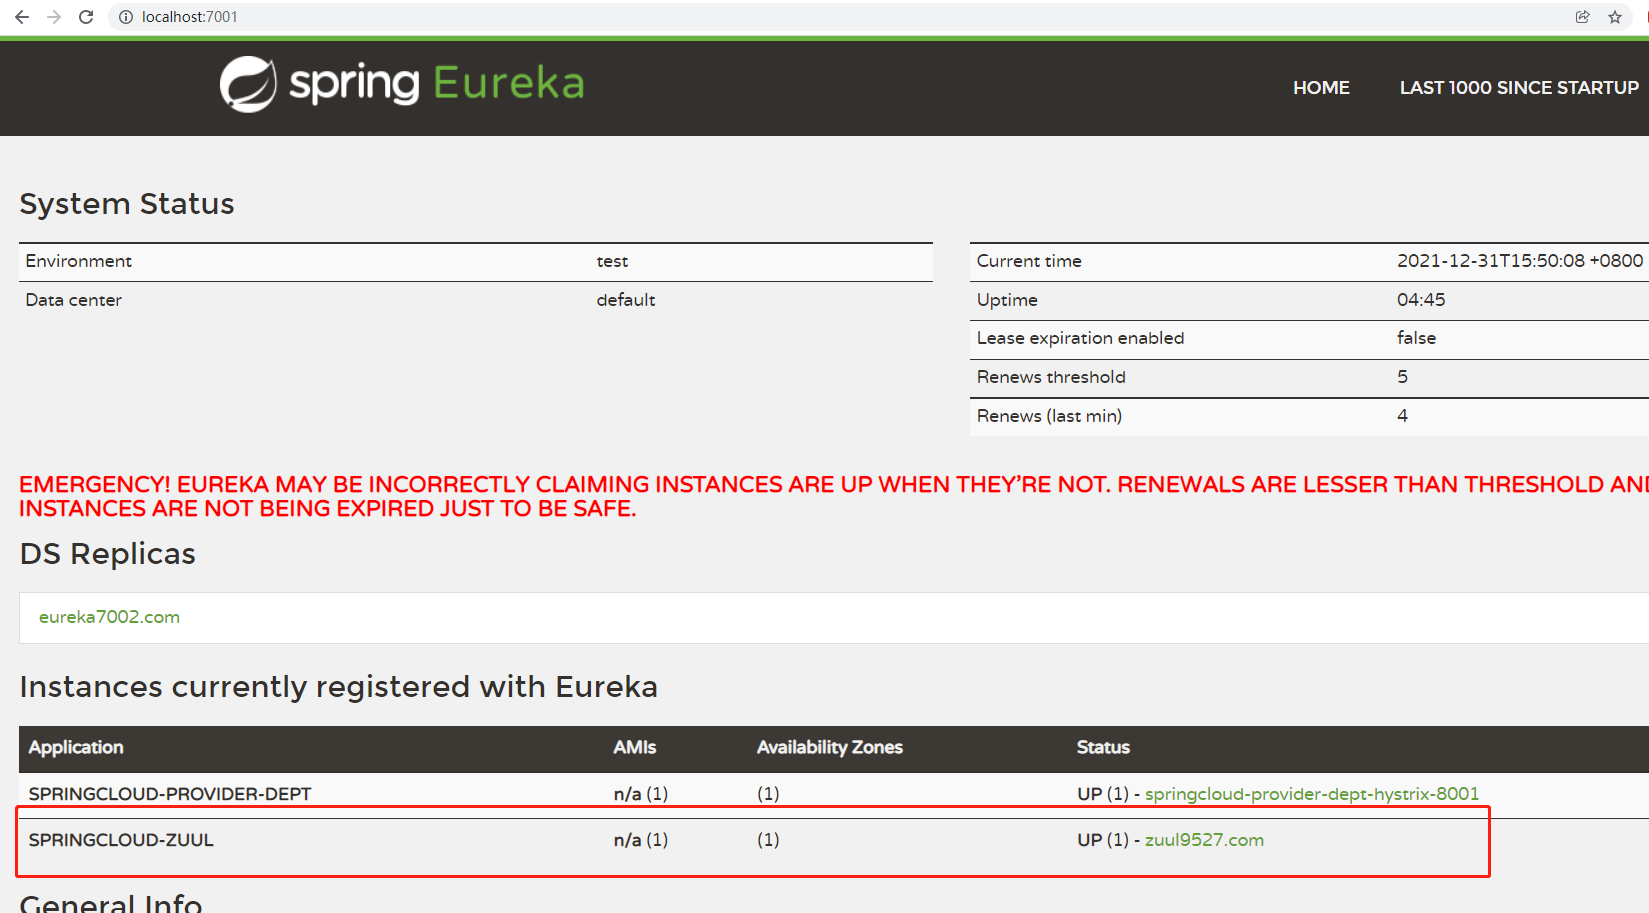Click the Uptime label

pyautogui.click(x=1007, y=300)
